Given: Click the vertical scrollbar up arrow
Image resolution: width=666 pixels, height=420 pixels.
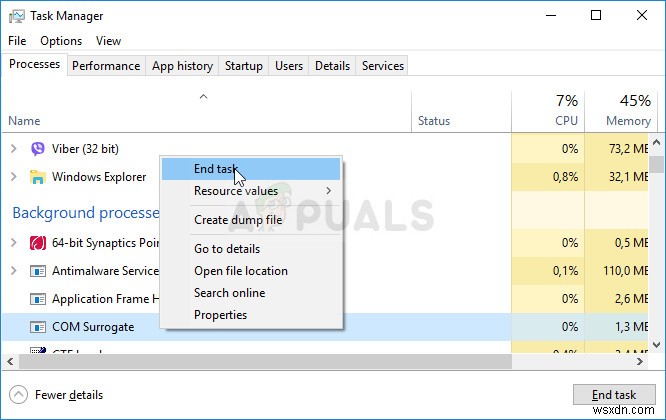Looking at the screenshot, I should [x=657, y=143].
